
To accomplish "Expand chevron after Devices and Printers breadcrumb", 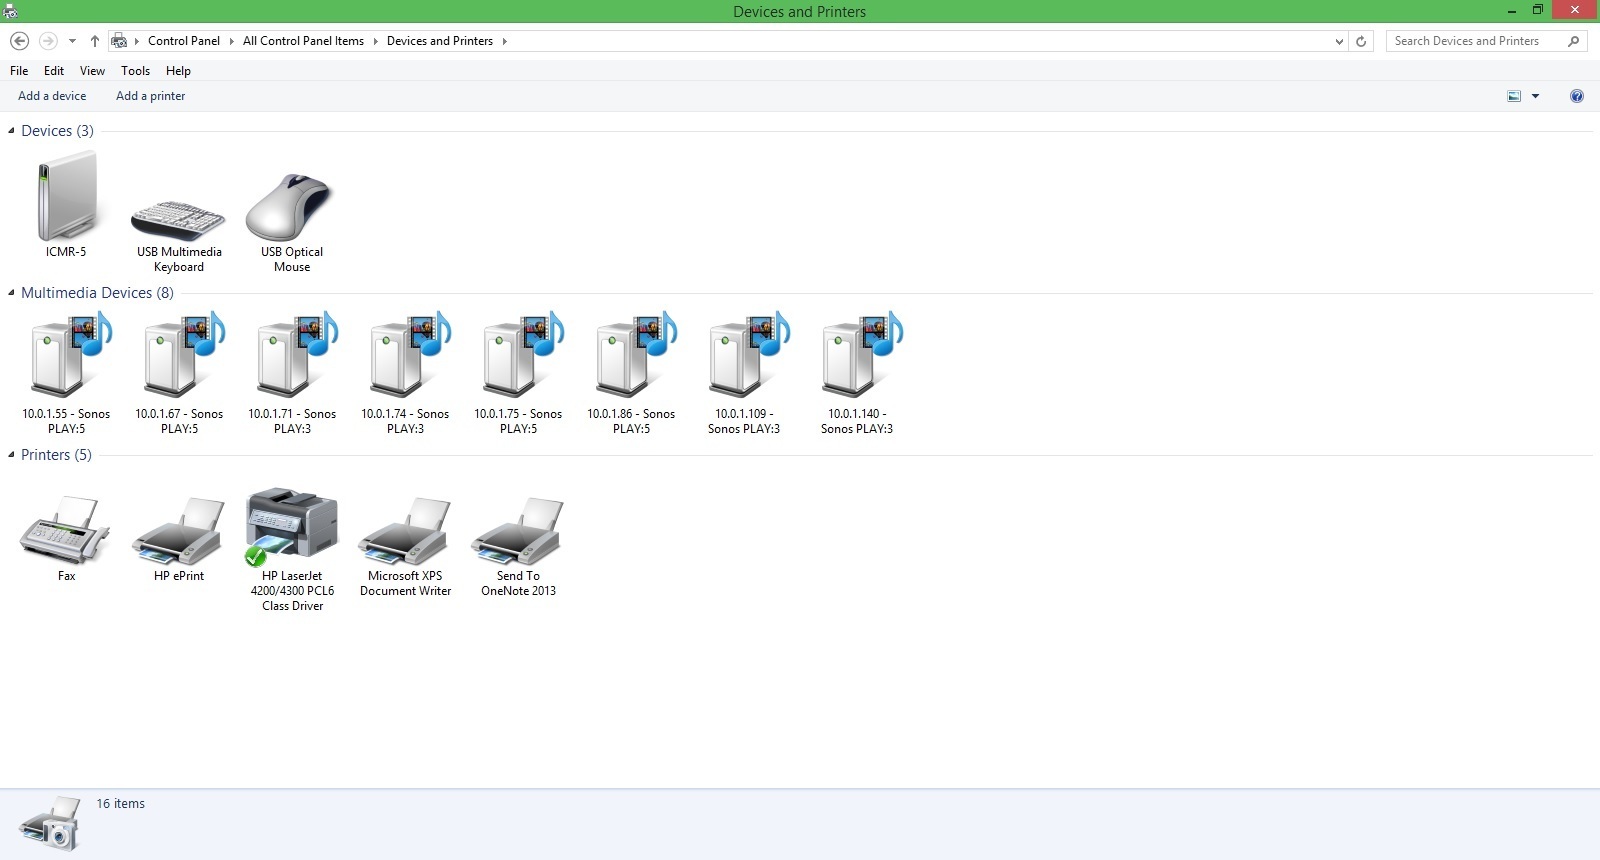I will (504, 41).
